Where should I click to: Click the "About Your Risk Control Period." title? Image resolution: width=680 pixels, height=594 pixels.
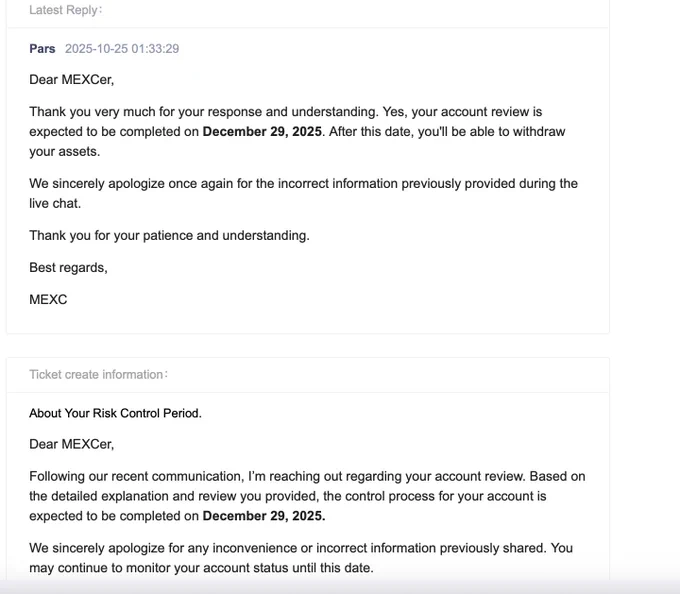coord(115,413)
